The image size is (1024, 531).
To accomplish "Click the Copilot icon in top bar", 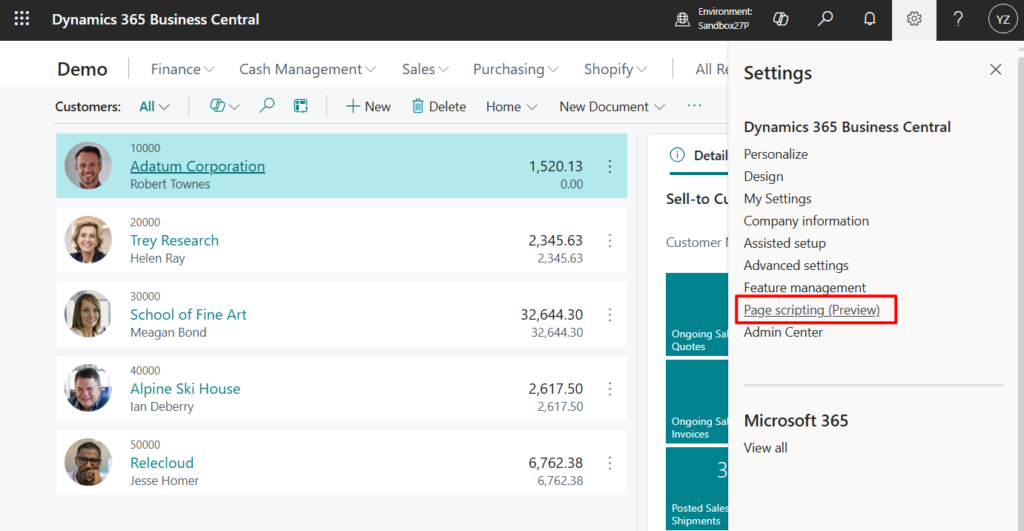I will point(782,19).
